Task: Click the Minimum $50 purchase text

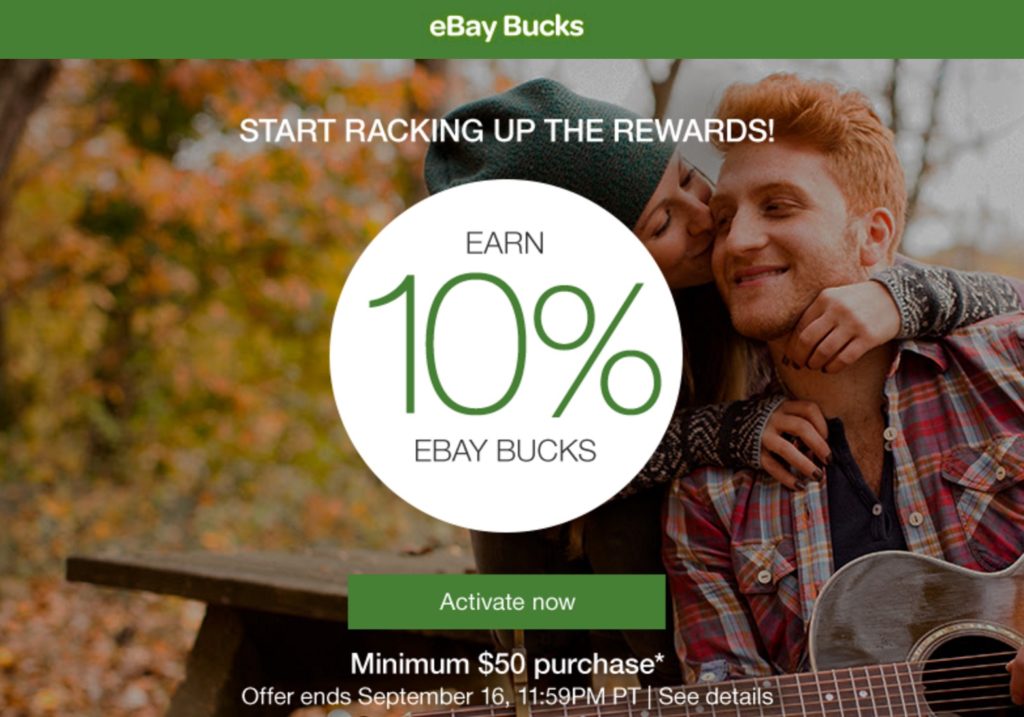Action: click(x=507, y=664)
